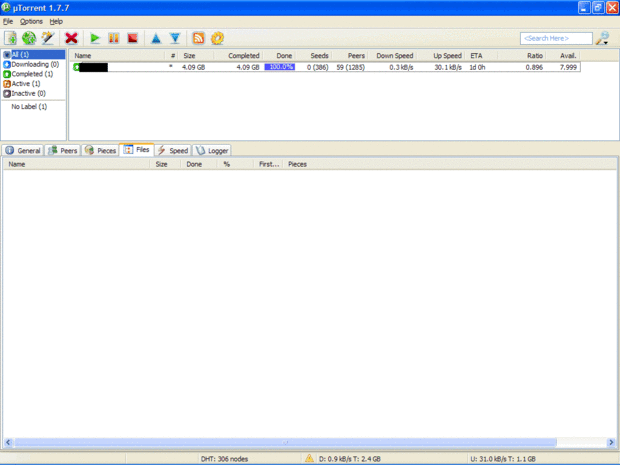Image resolution: width=620 pixels, height=465 pixels.
Task: Click the 100.0% progress bar of torrent
Action: pos(280,67)
